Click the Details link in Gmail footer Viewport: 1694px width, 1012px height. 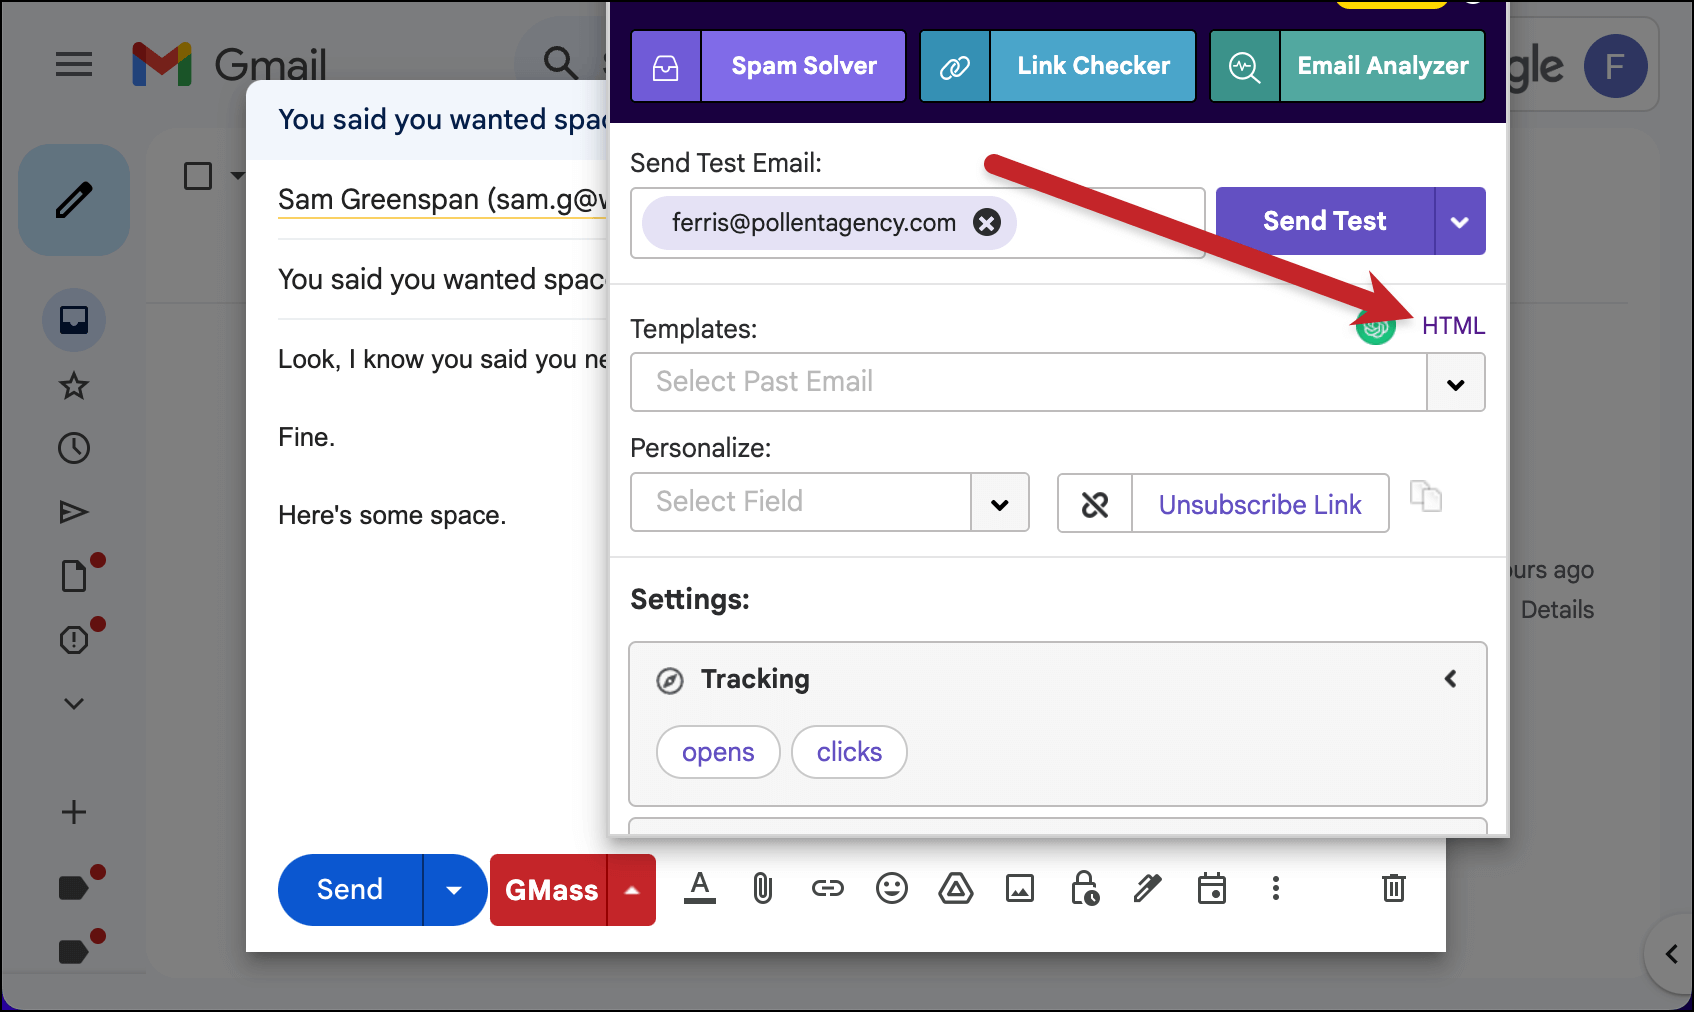click(1557, 610)
